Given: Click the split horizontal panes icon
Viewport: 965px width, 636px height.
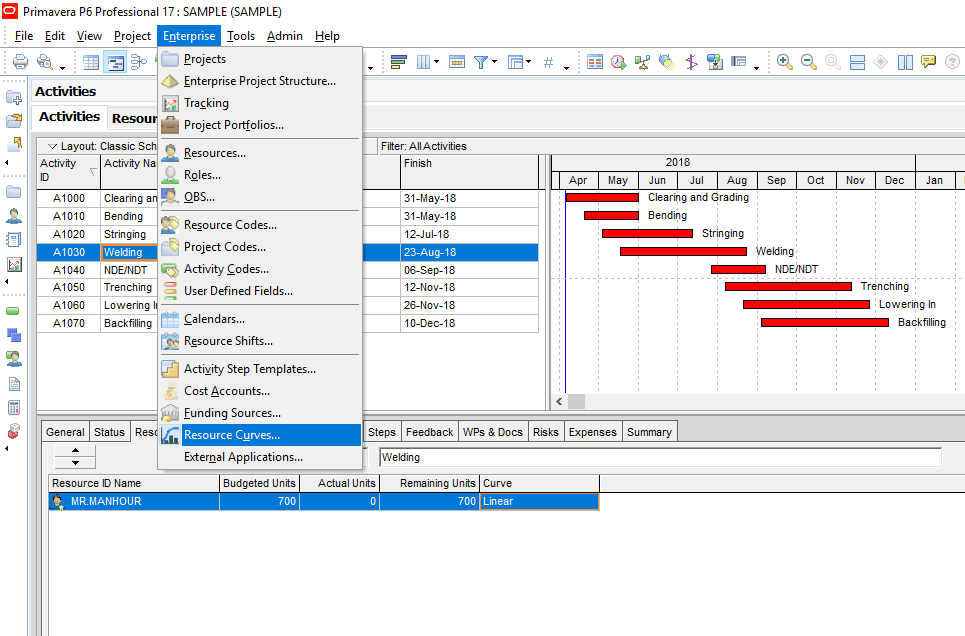Looking at the screenshot, I should pos(857,62).
